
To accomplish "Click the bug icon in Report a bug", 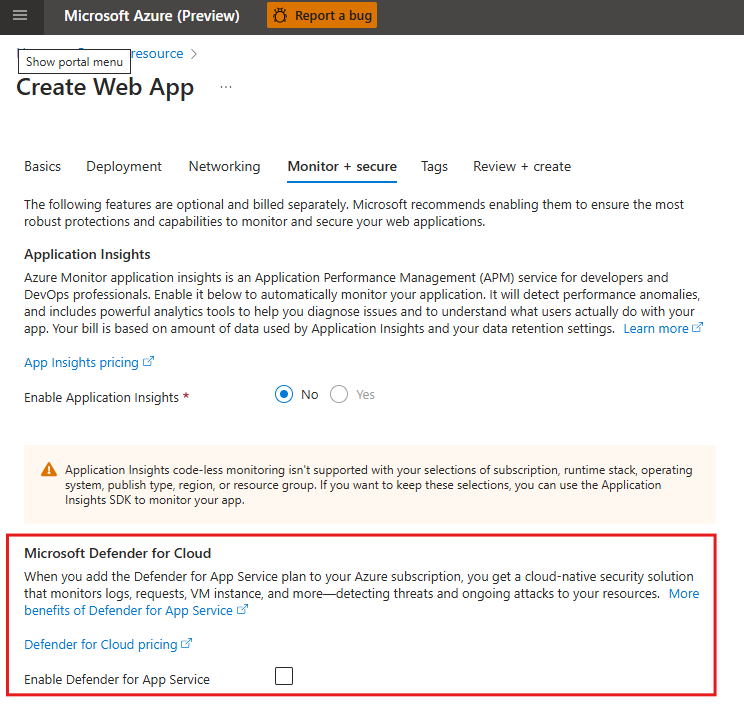I will 280,16.
